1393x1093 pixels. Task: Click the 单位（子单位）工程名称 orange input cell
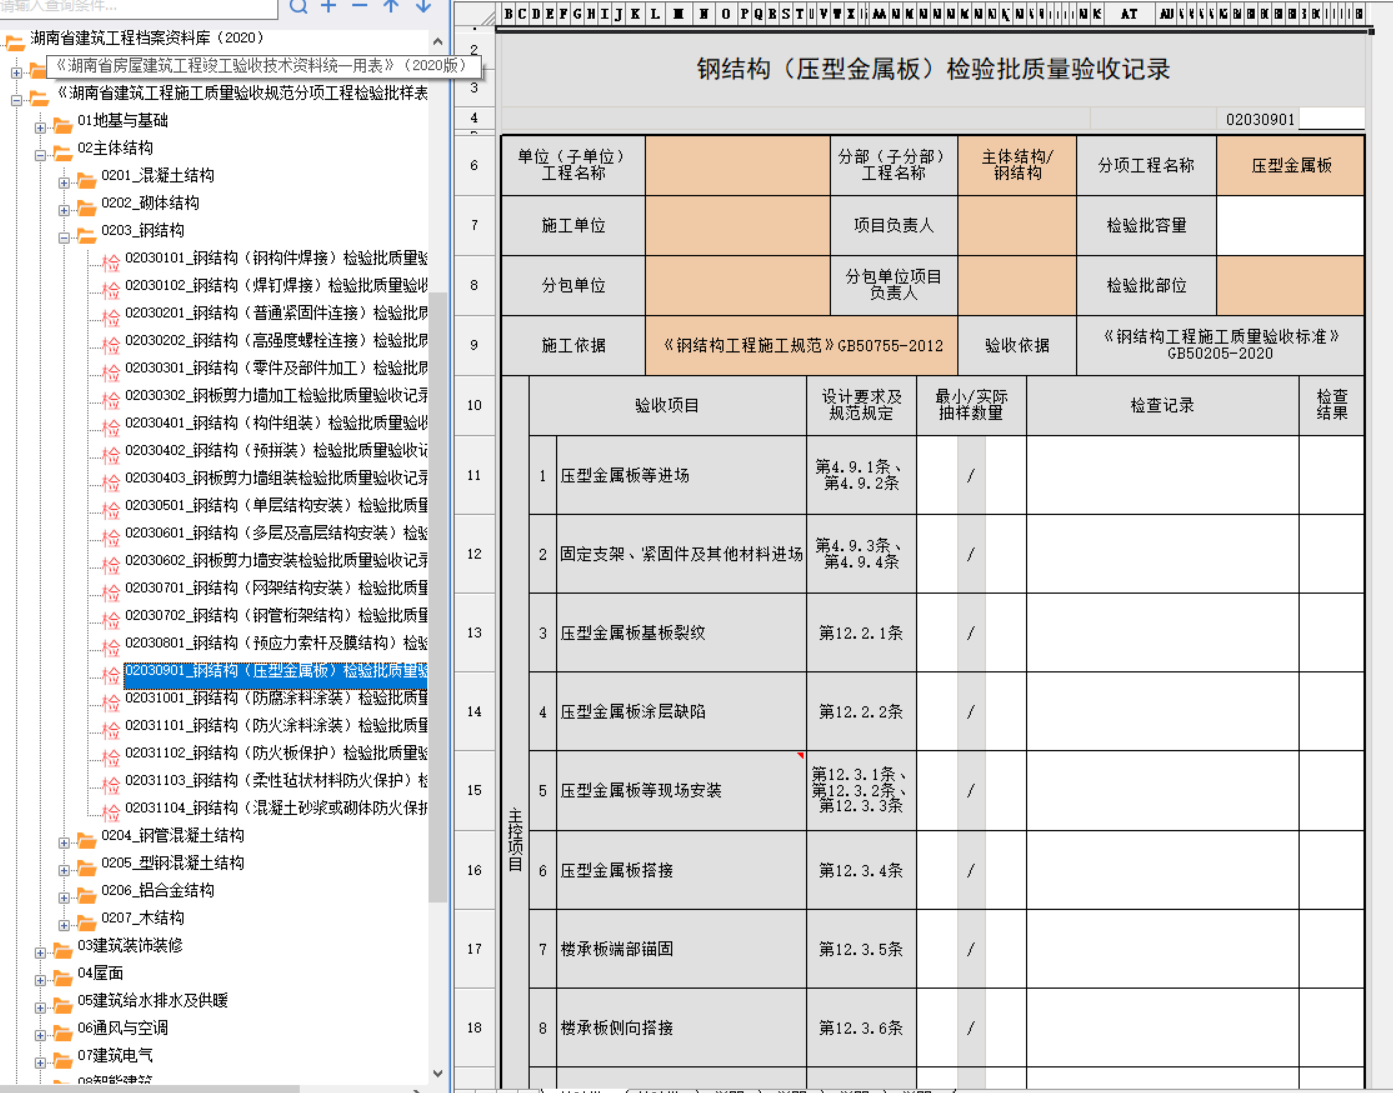(x=738, y=165)
